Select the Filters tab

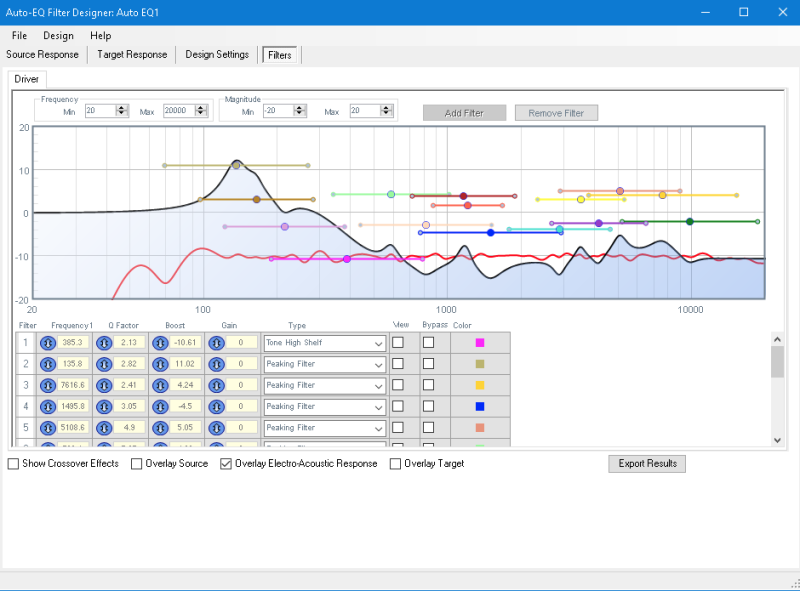click(280, 55)
